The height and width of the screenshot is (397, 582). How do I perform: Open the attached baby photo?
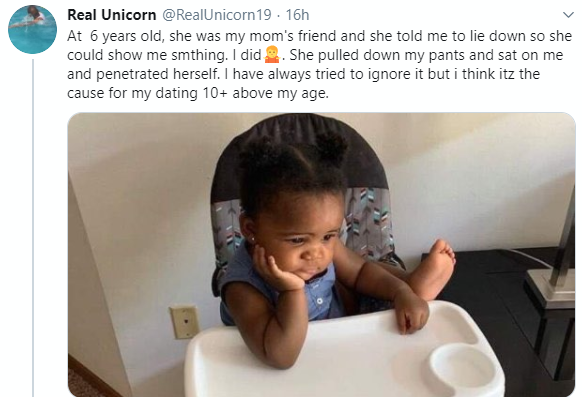coord(321,255)
